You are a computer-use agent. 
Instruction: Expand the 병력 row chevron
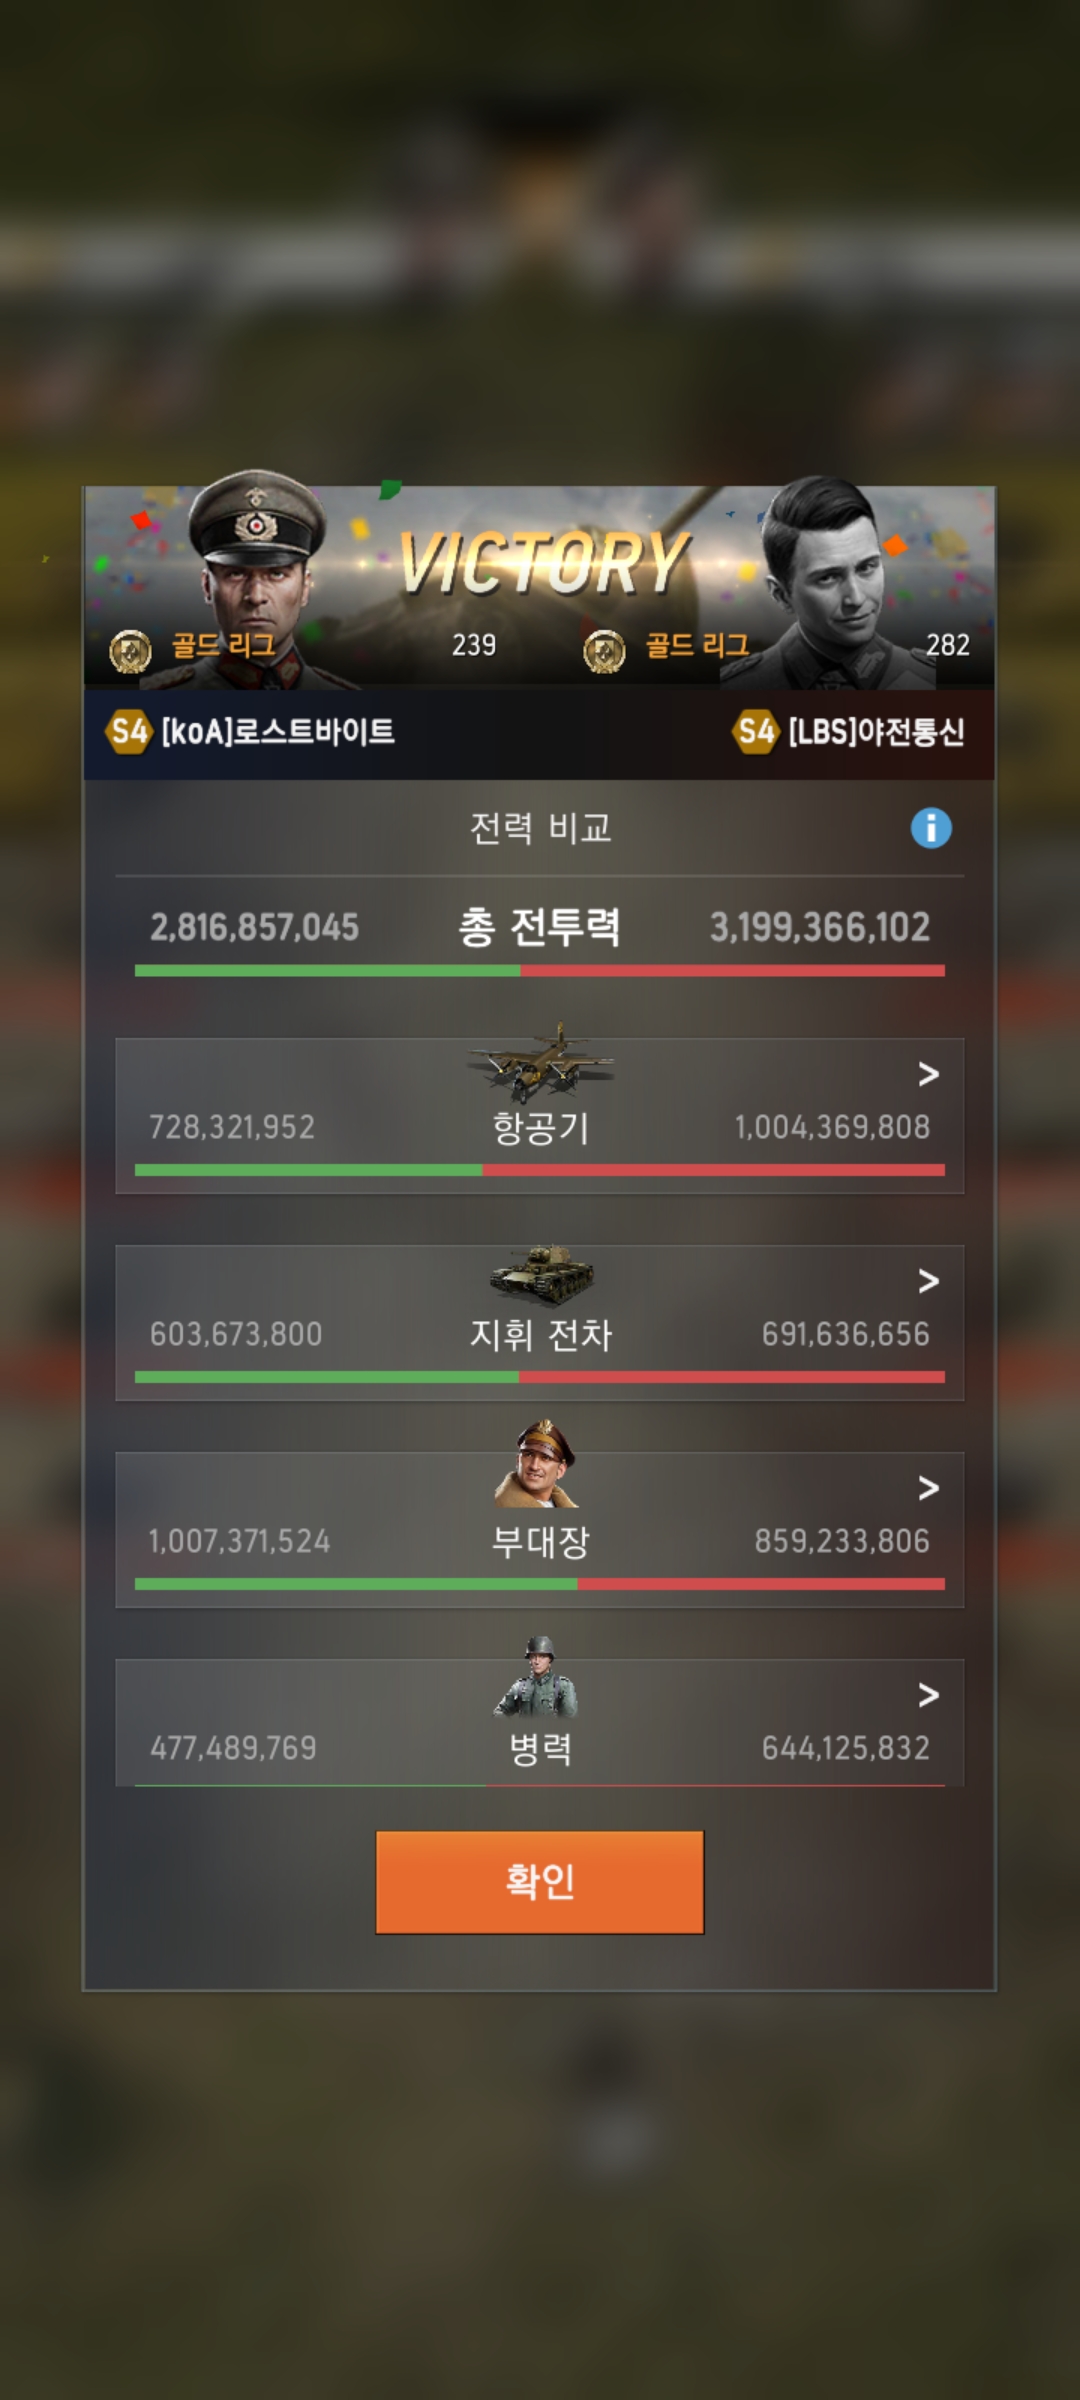pos(928,1695)
